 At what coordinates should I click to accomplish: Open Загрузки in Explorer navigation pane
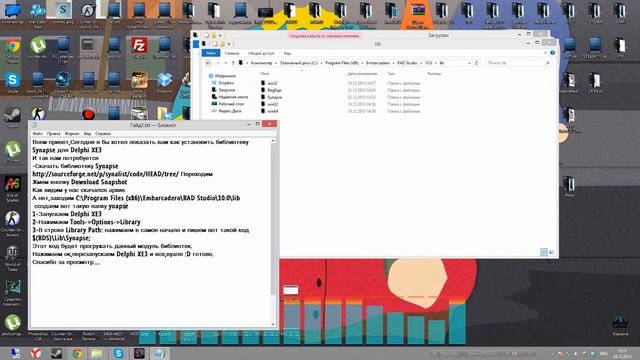coord(227,90)
